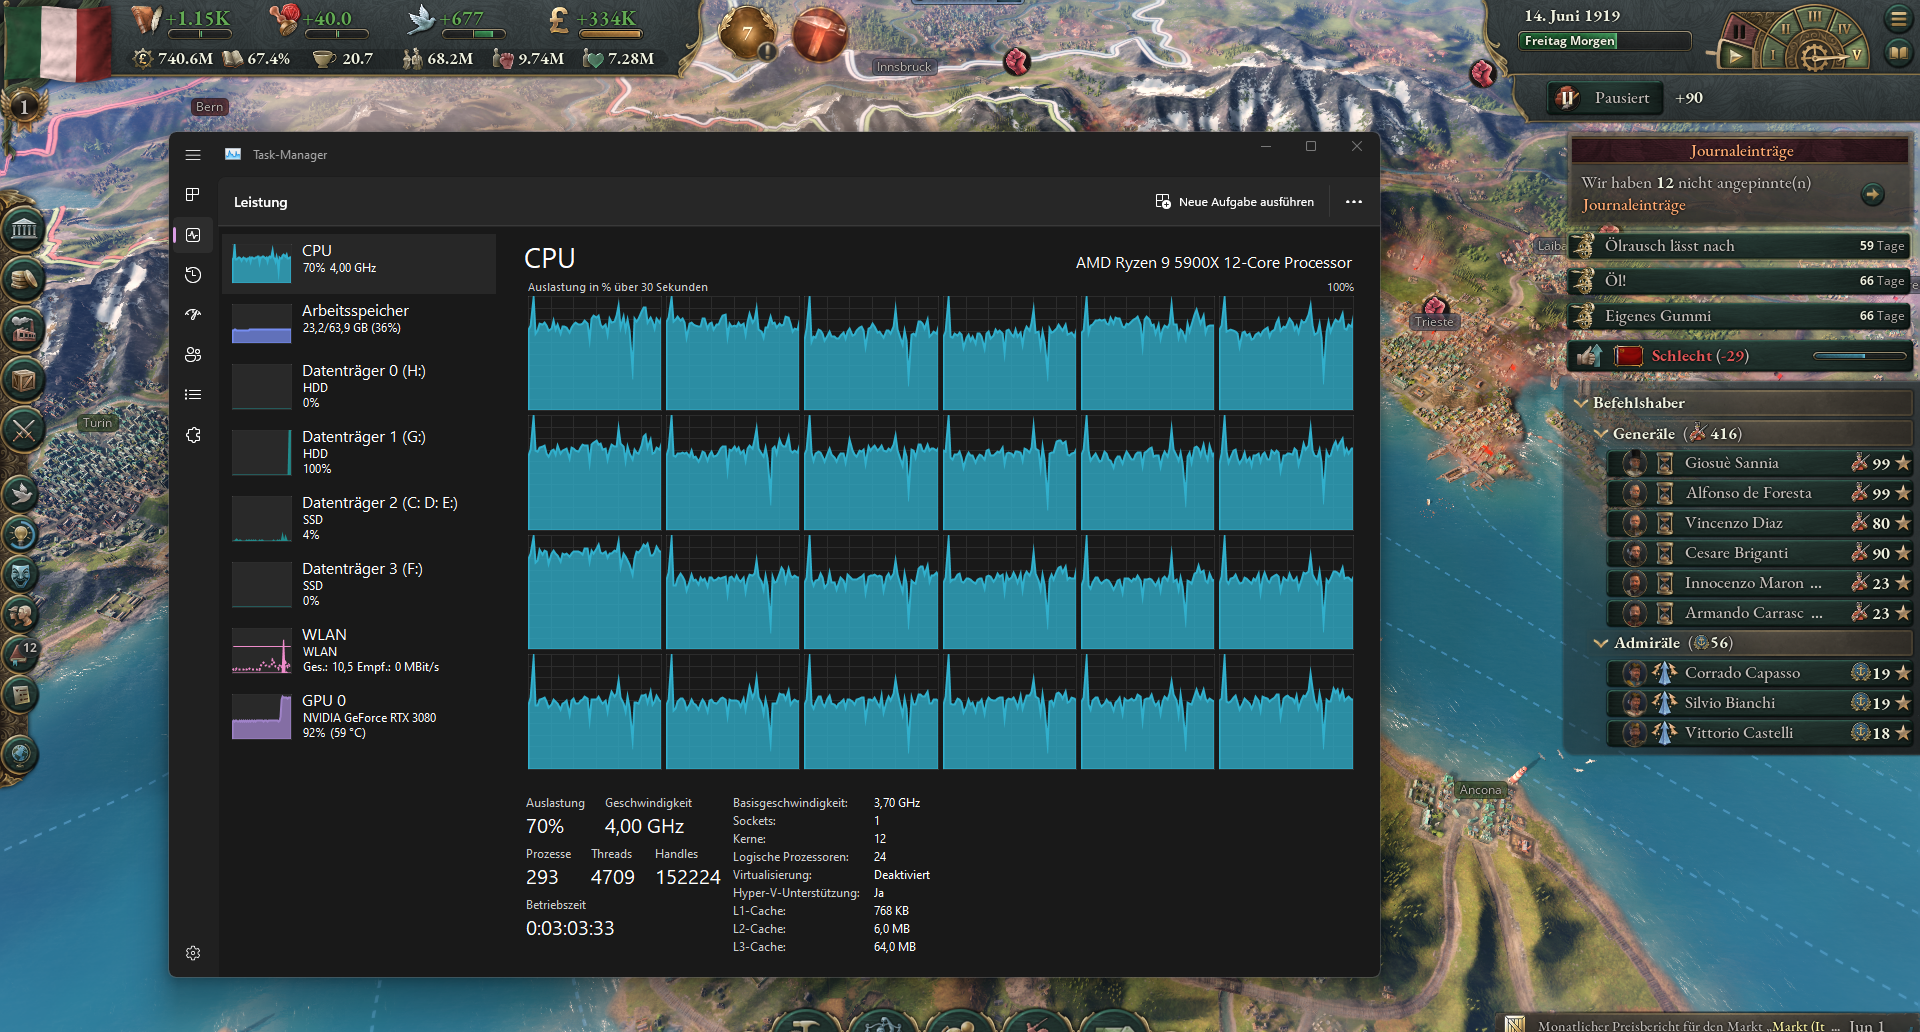Image resolution: width=1920 pixels, height=1032 pixels.
Task: Click the arrow button beside Journaleinträge
Action: 1873,194
